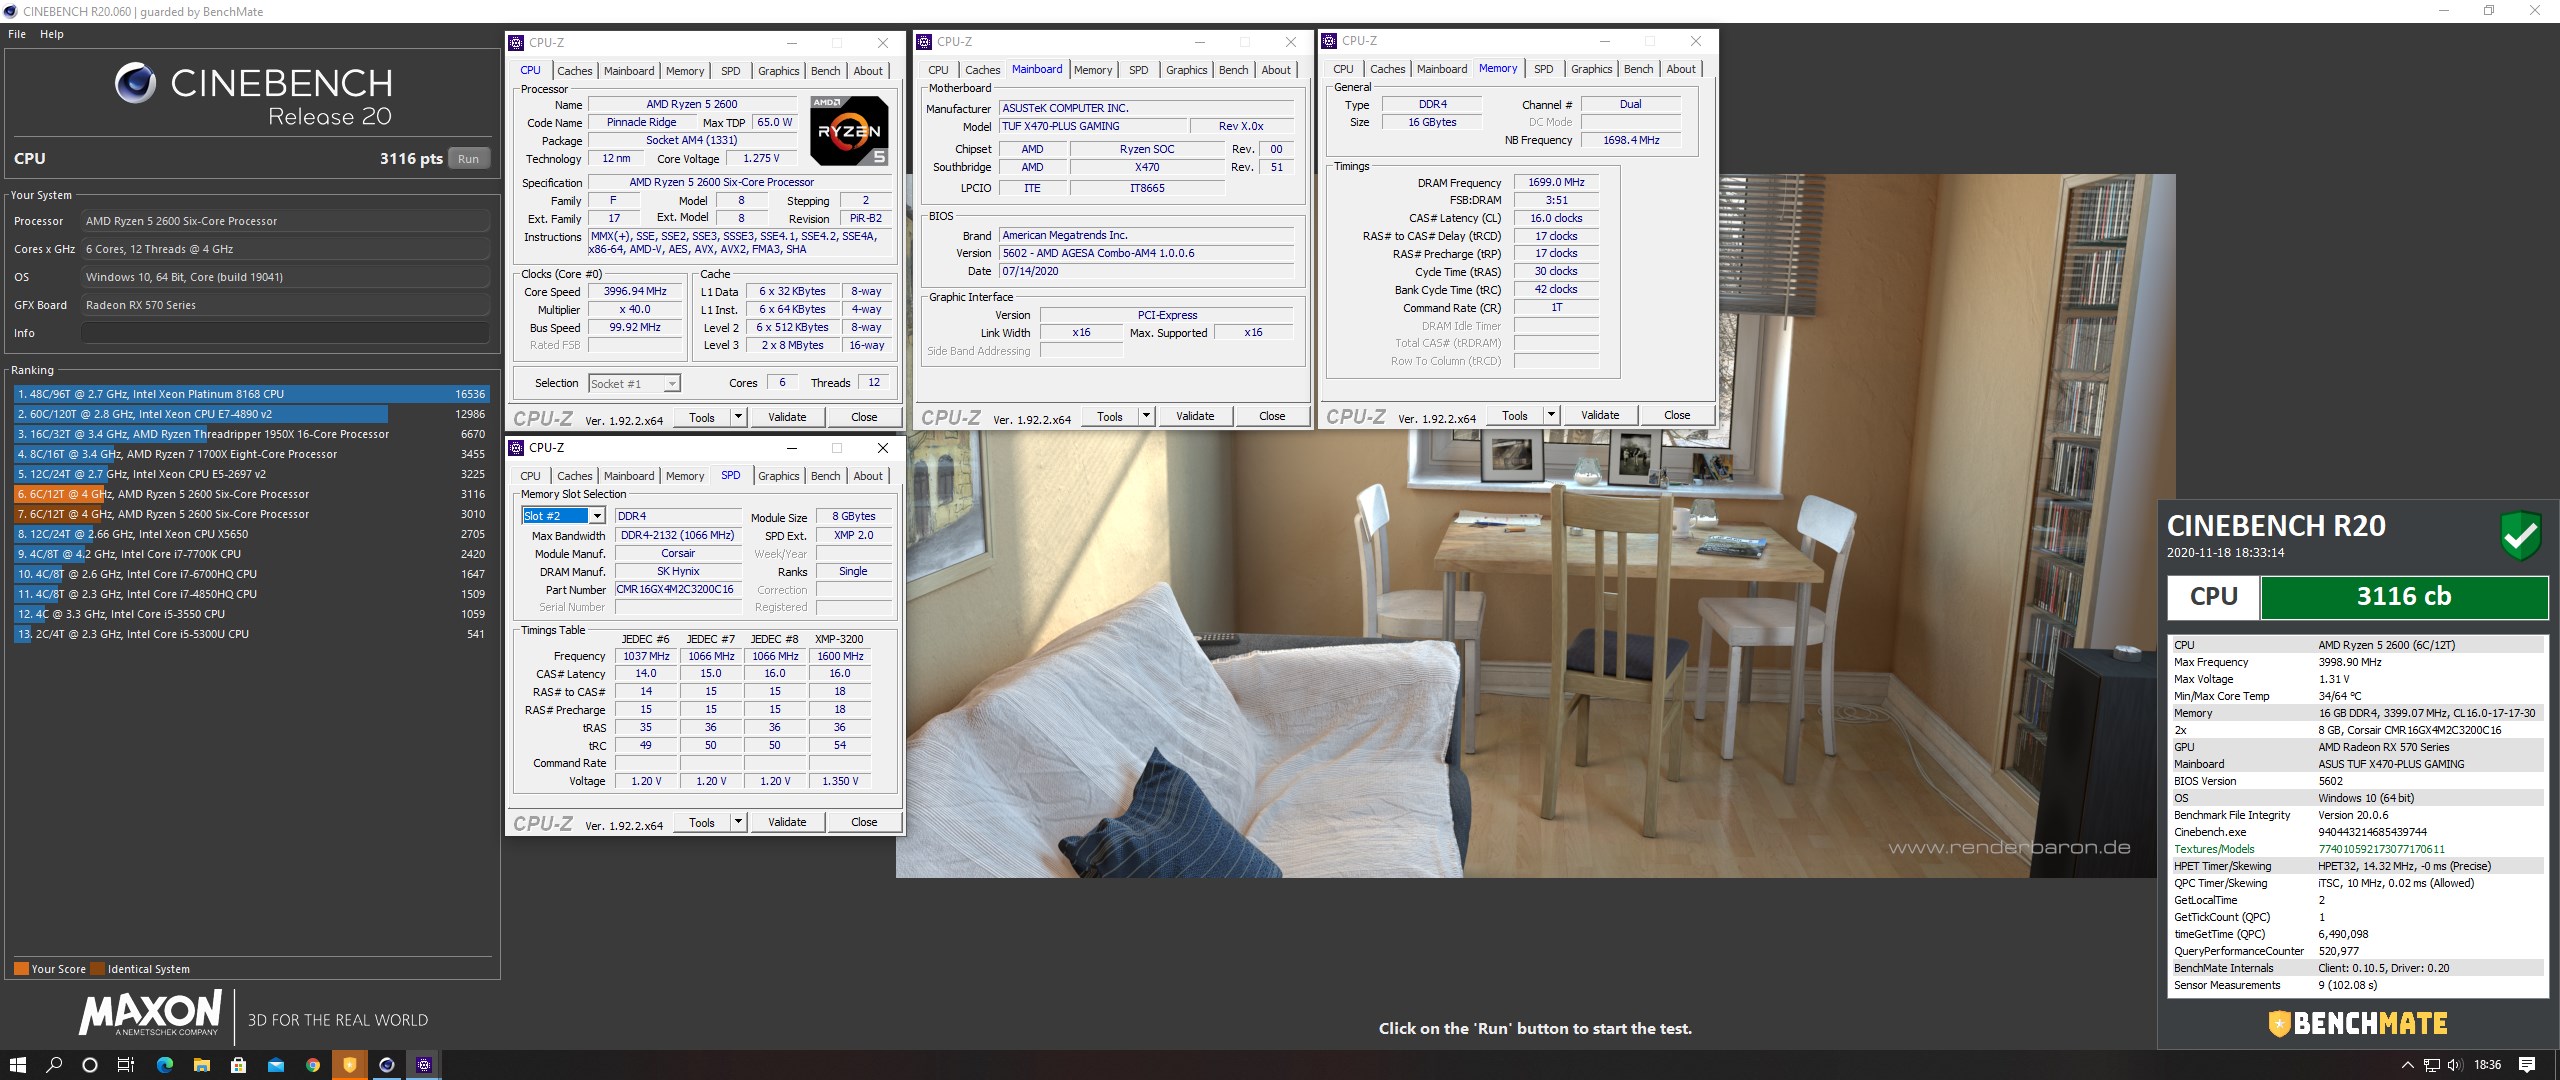
Task: Select ranking row Ryzen 5 2600 scoring 3010
Action: pyautogui.click(x=251, y=514)
